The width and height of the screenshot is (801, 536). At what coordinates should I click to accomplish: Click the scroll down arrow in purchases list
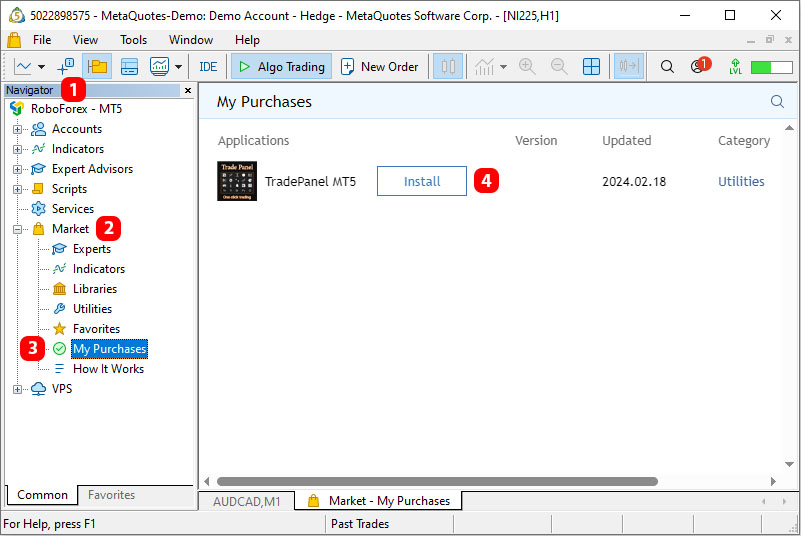click(789, 464)
